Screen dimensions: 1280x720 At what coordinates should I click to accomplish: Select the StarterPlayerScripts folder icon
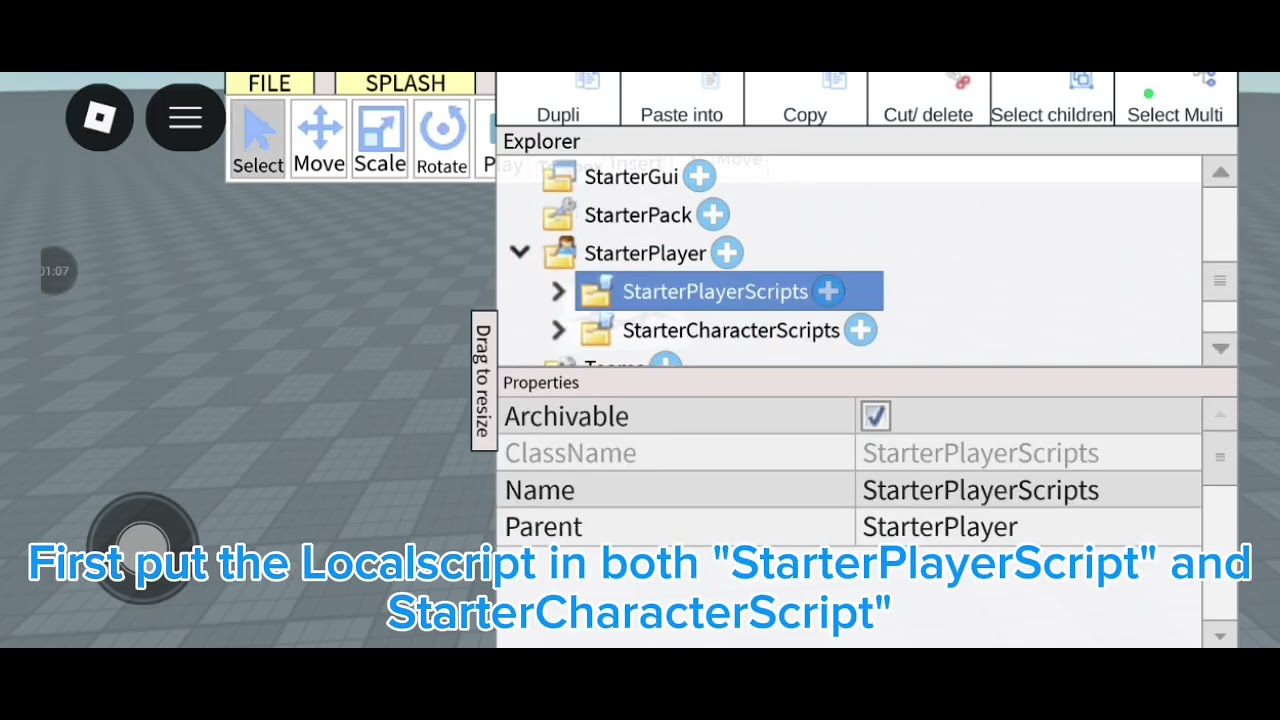coord(596,291)
